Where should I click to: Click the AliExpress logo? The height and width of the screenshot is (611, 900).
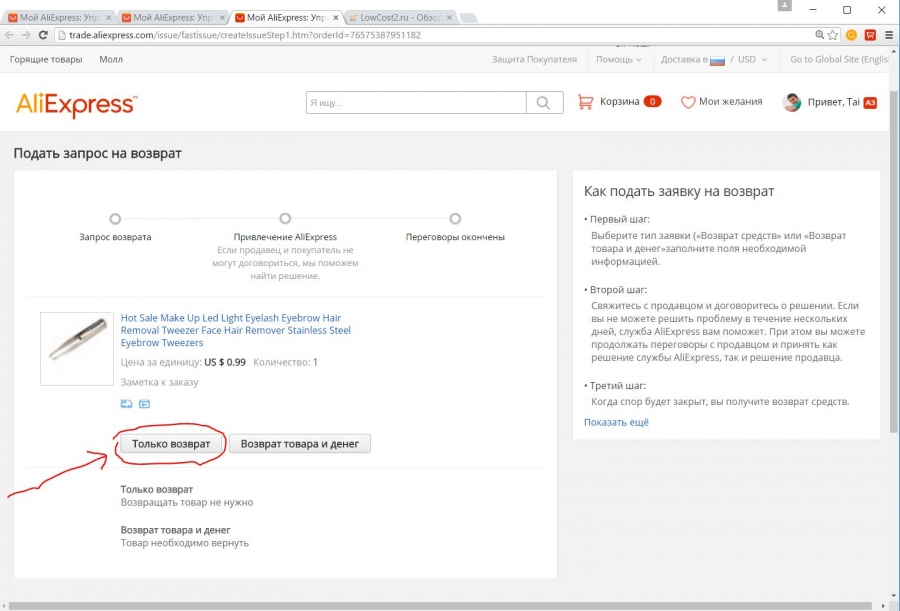coord(76,105)
